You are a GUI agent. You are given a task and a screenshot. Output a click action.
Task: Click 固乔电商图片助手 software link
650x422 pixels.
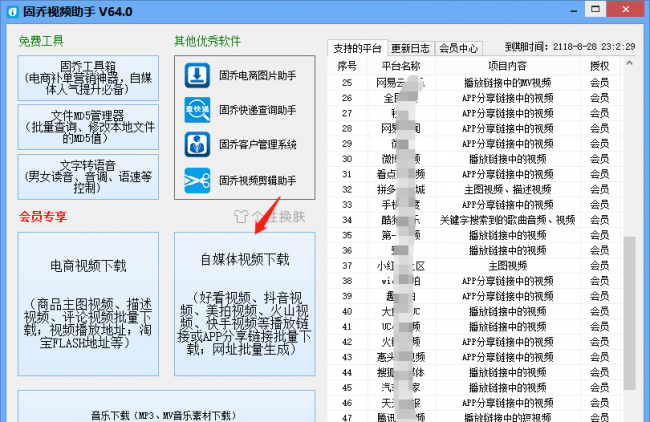(257, 75)
